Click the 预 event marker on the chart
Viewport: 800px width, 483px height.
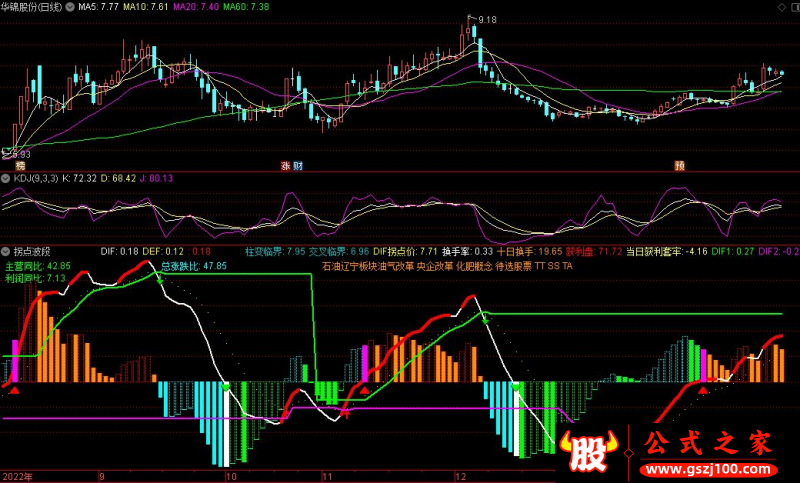pyautogui.click(x=680, y=166)
